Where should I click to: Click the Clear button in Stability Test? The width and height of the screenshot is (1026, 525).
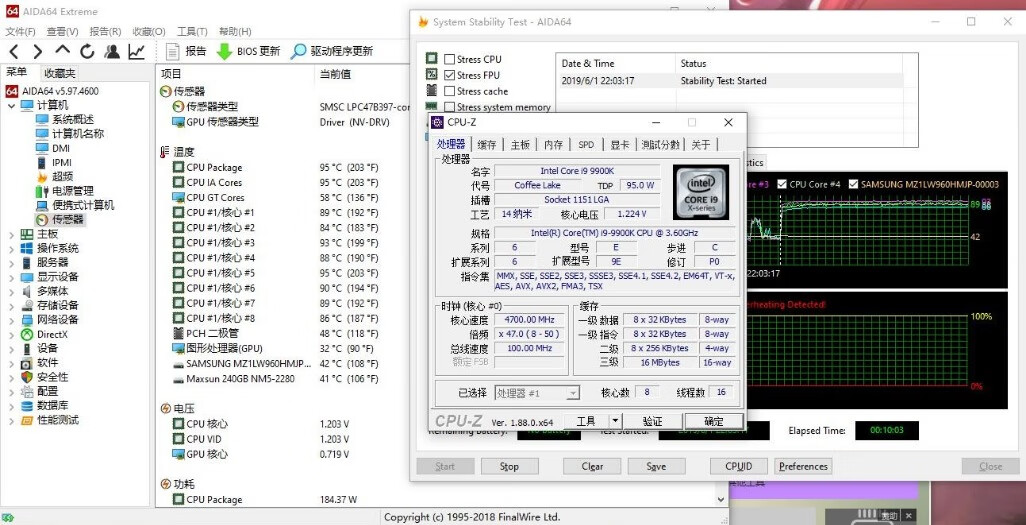[592, 467]
